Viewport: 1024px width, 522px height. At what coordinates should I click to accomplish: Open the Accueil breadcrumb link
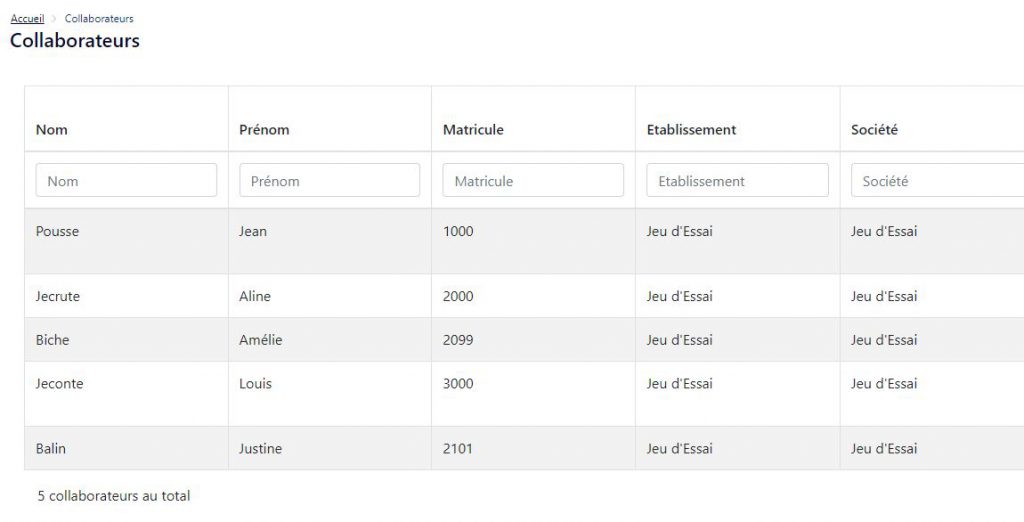point(27,18)
